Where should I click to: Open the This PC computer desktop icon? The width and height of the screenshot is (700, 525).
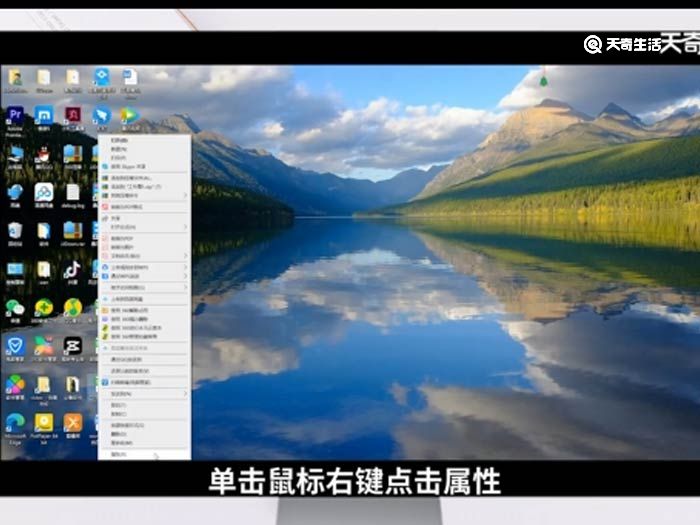point(15,155)
